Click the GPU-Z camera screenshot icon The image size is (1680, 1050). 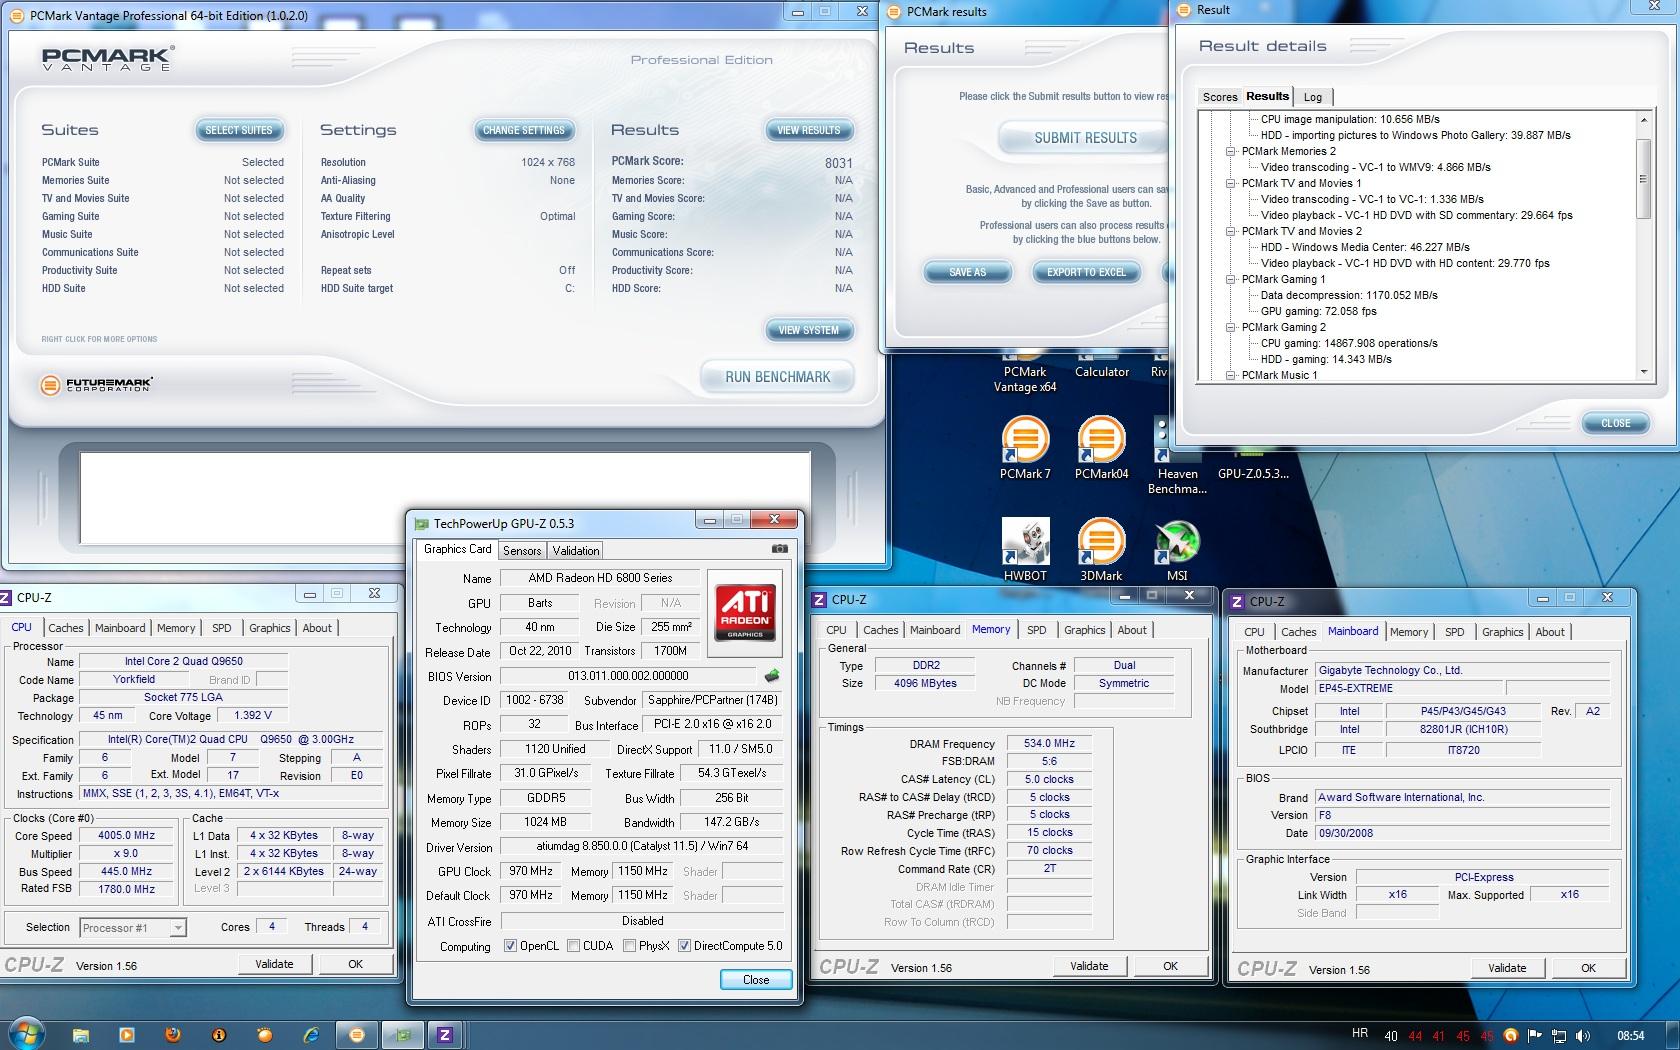(x=780, y=549)
